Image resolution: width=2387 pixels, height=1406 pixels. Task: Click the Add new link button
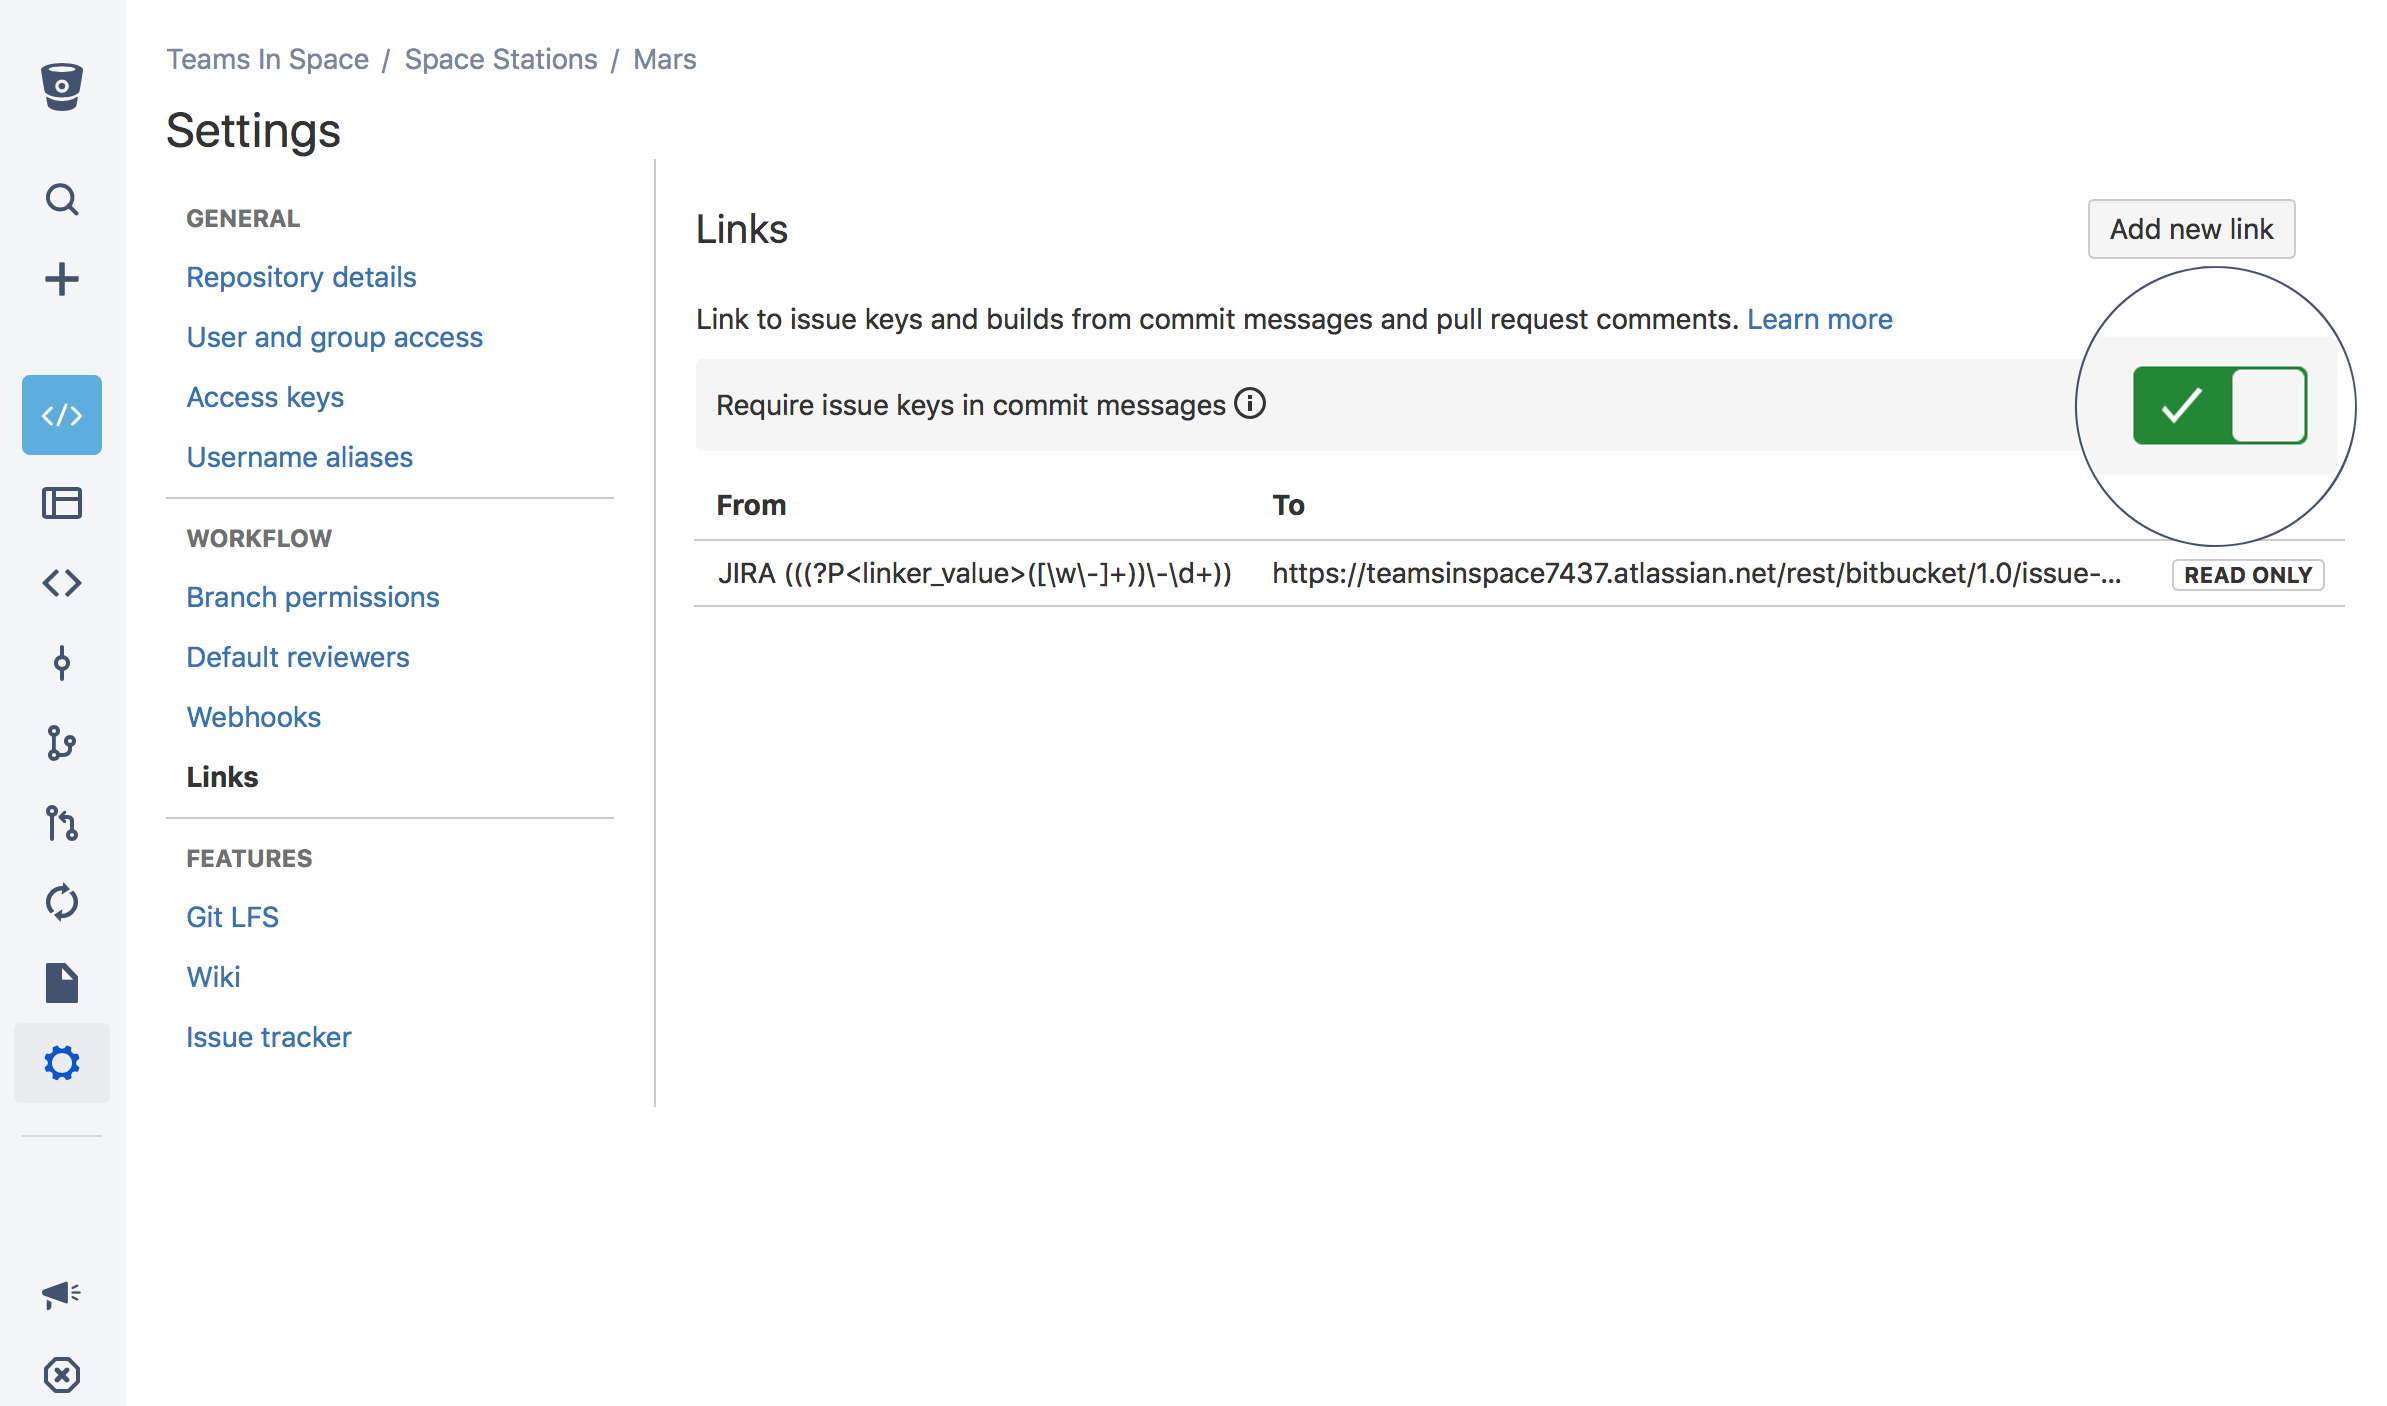2190,229
